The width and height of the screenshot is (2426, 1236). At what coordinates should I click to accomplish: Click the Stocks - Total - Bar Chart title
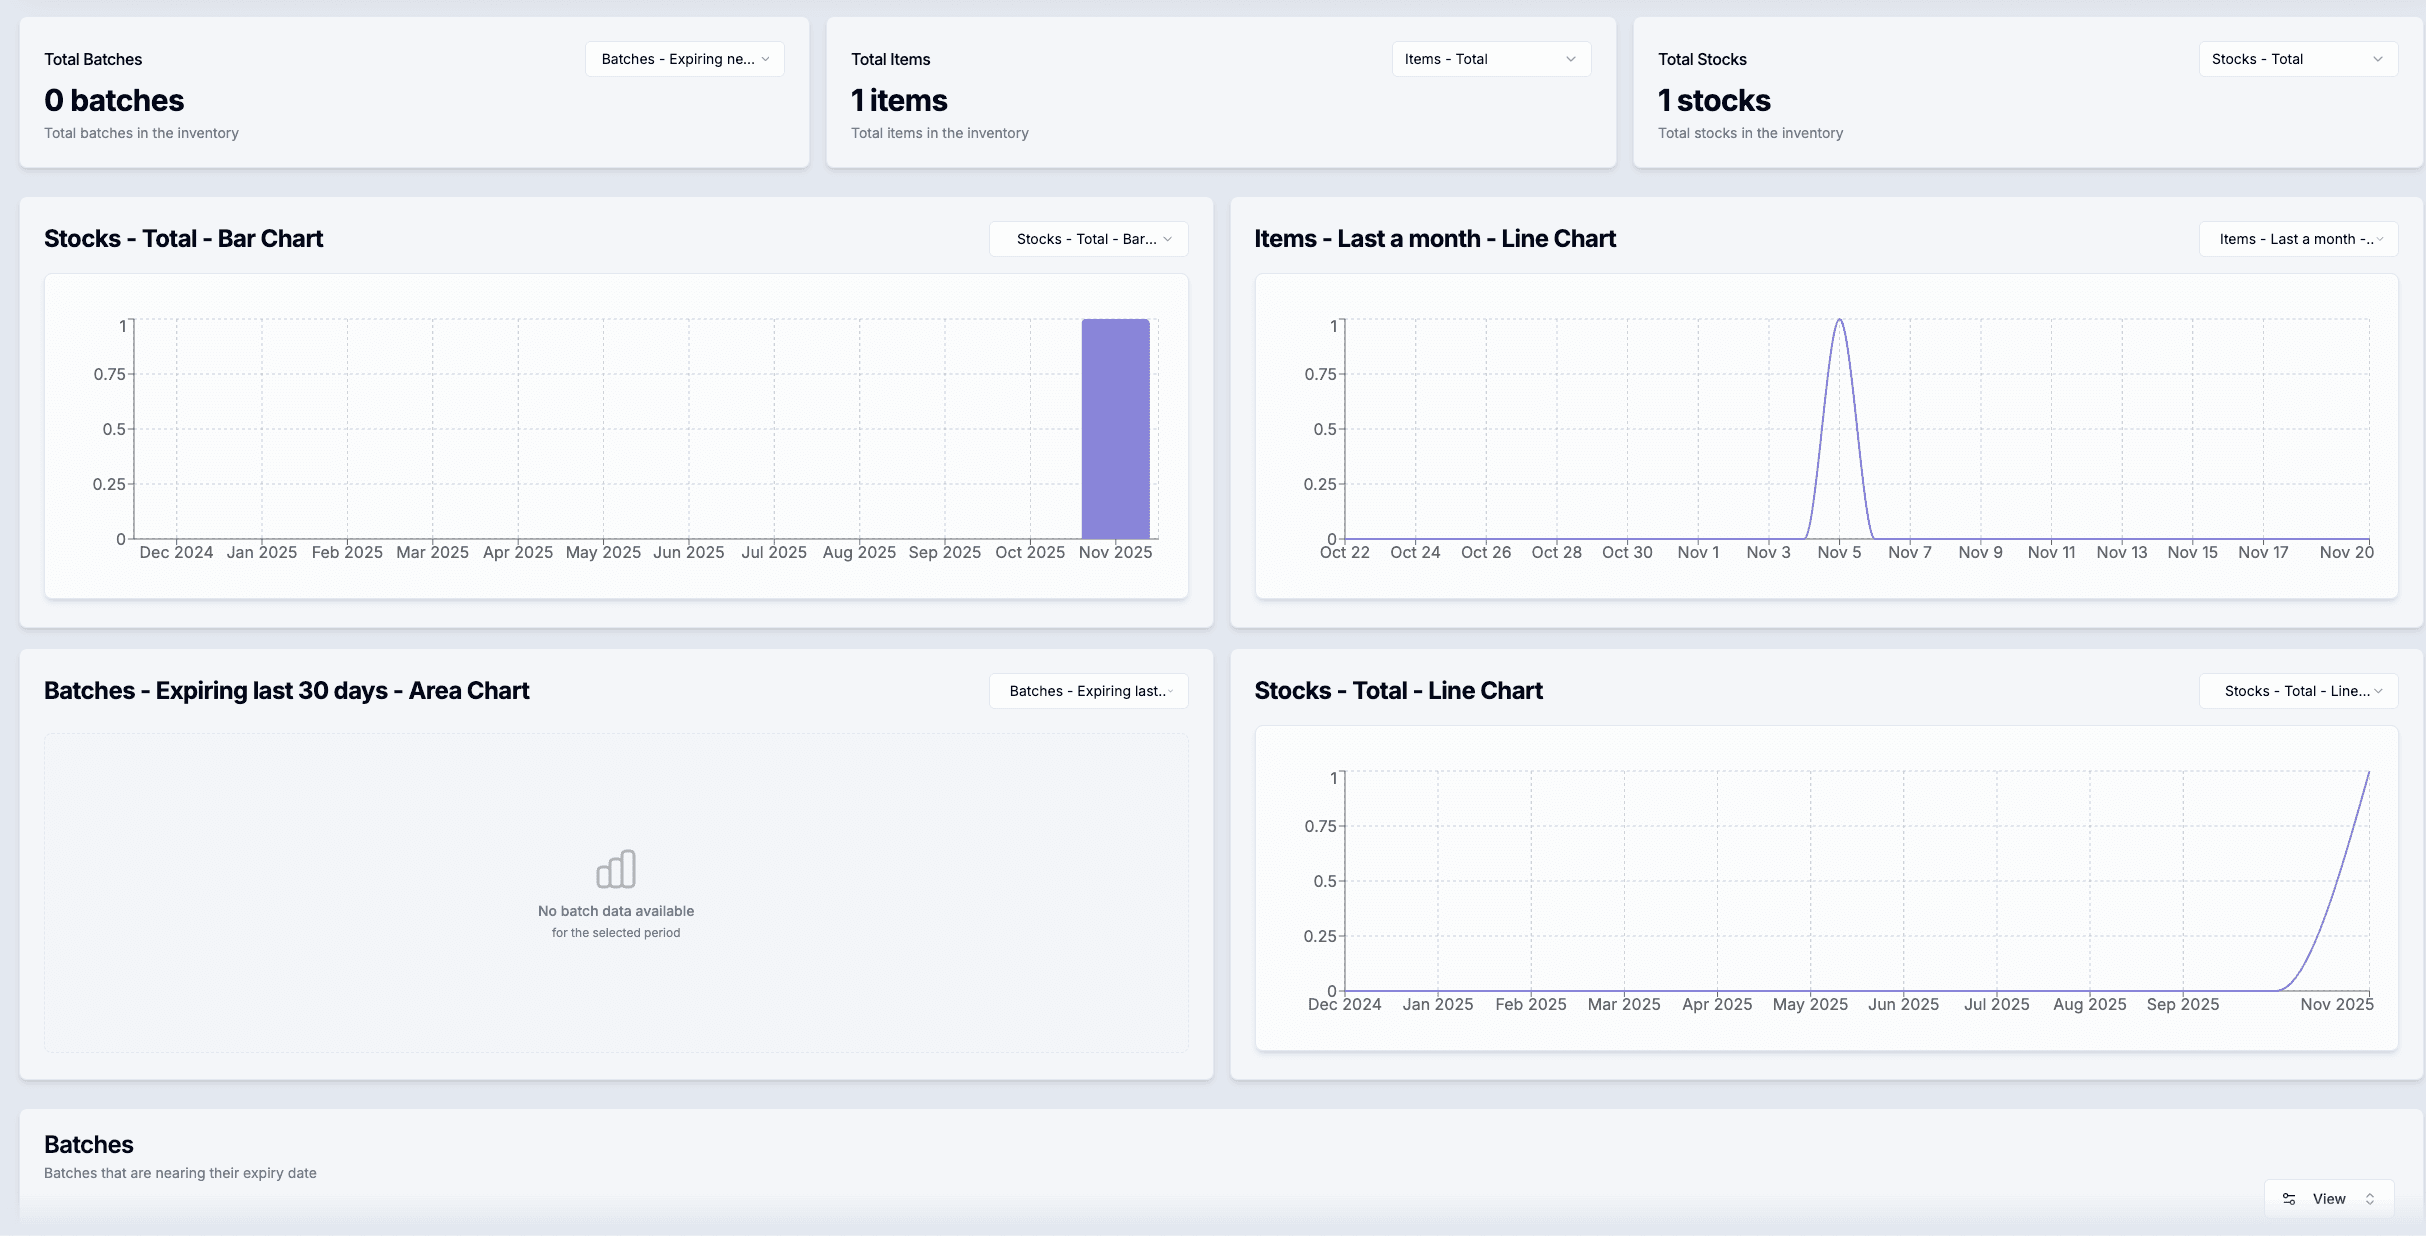(x=183, y=238)
